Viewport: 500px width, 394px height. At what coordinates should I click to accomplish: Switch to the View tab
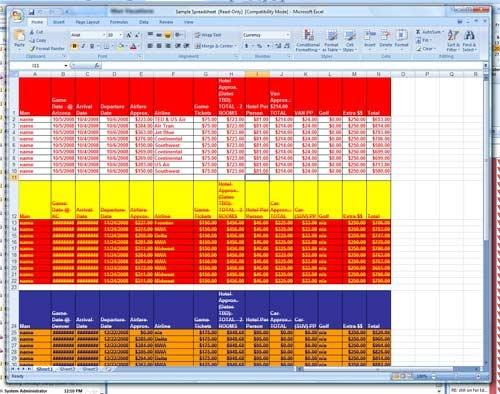189,22
